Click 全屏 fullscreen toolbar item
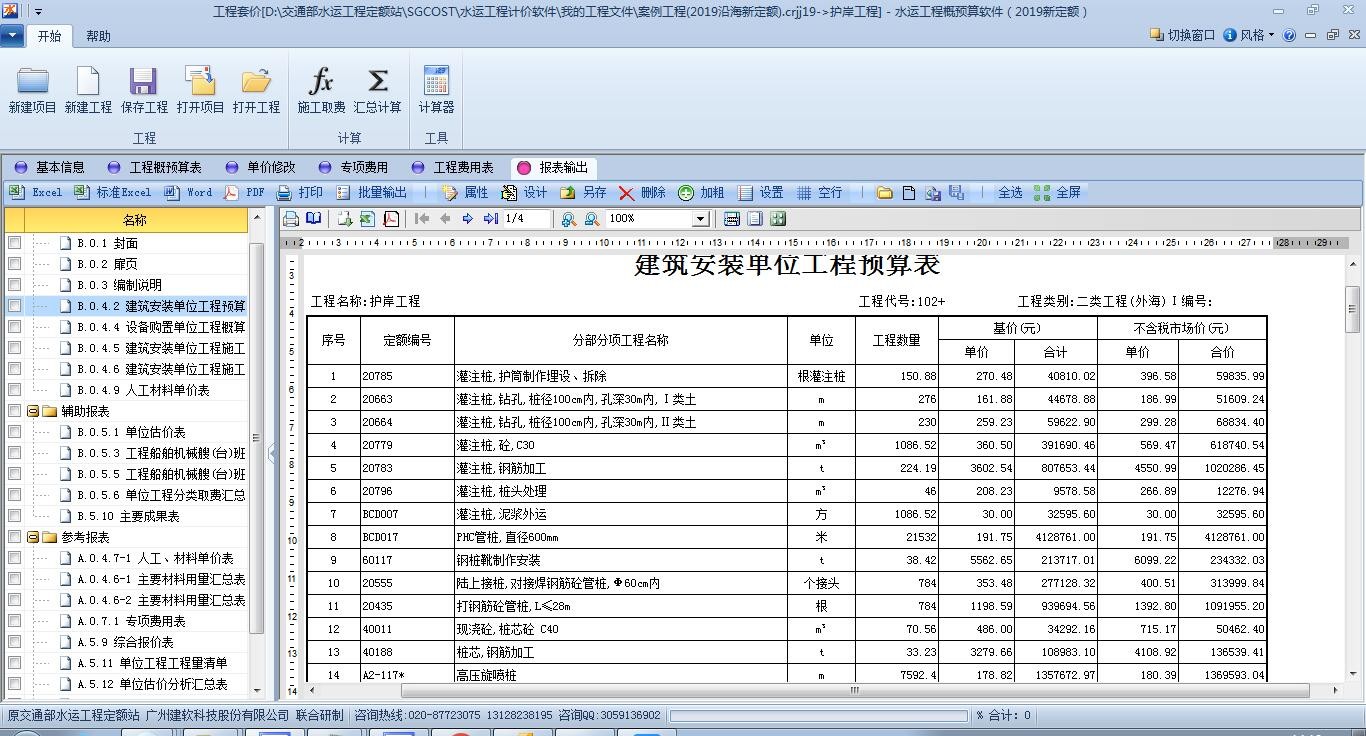1366x736 pixels. coord(1058,192)
